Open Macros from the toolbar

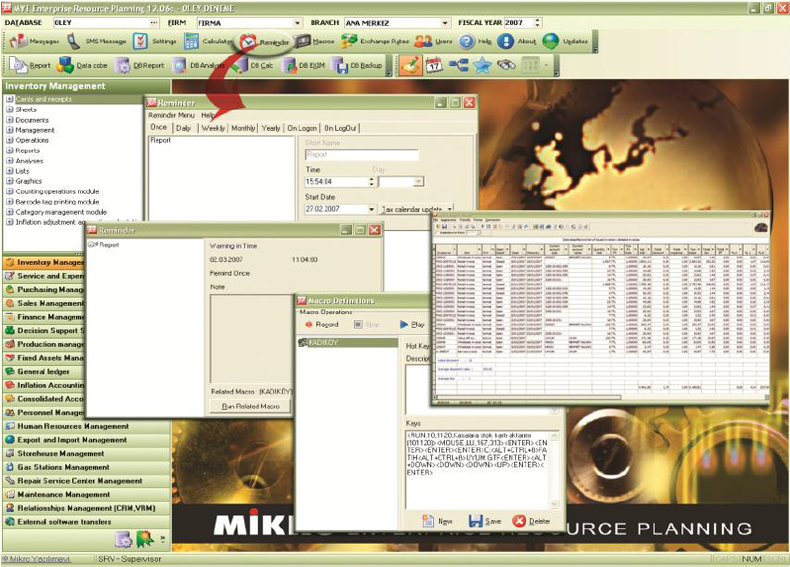click(x=315, y=41)
